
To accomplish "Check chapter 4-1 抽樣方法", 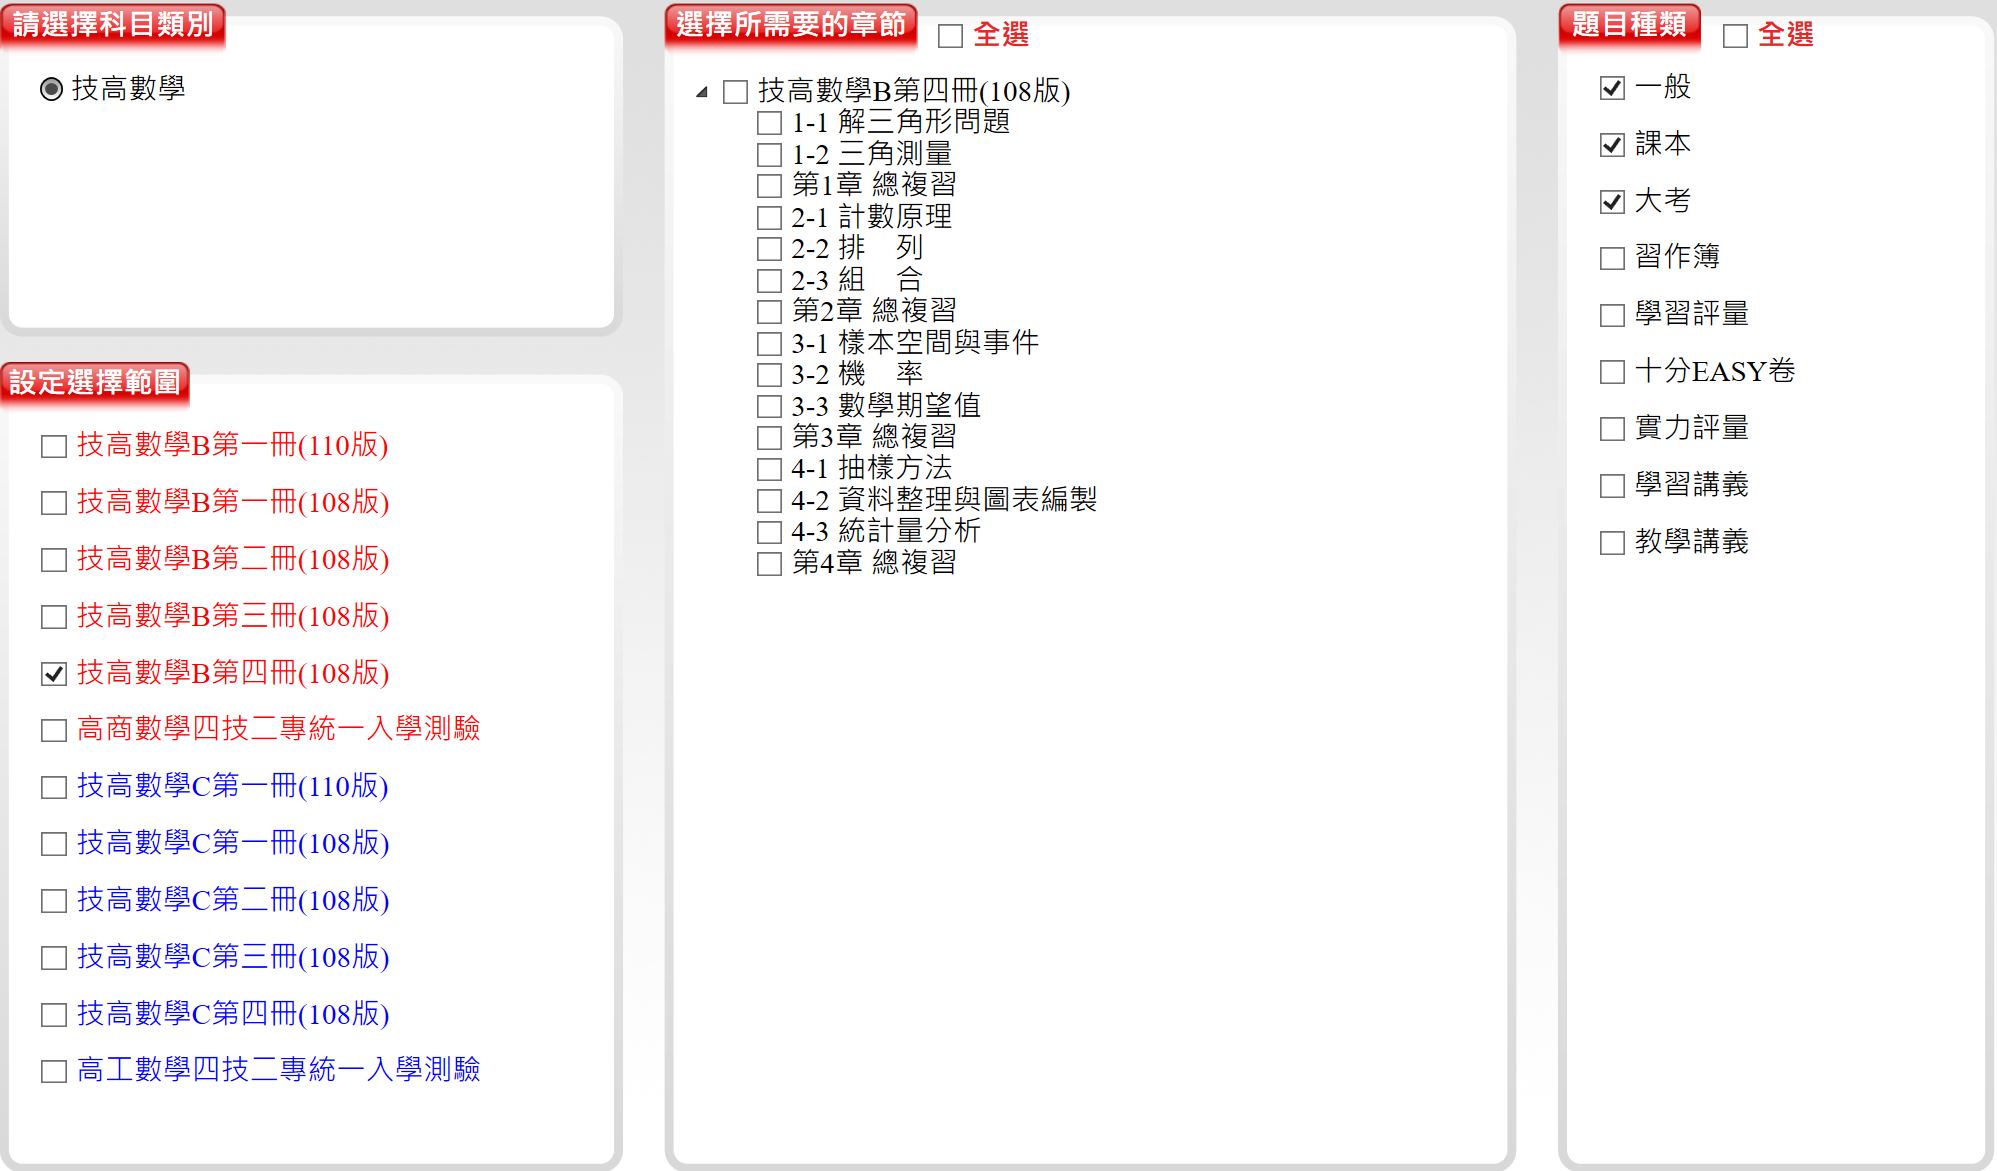I will [x=769, y=469].
